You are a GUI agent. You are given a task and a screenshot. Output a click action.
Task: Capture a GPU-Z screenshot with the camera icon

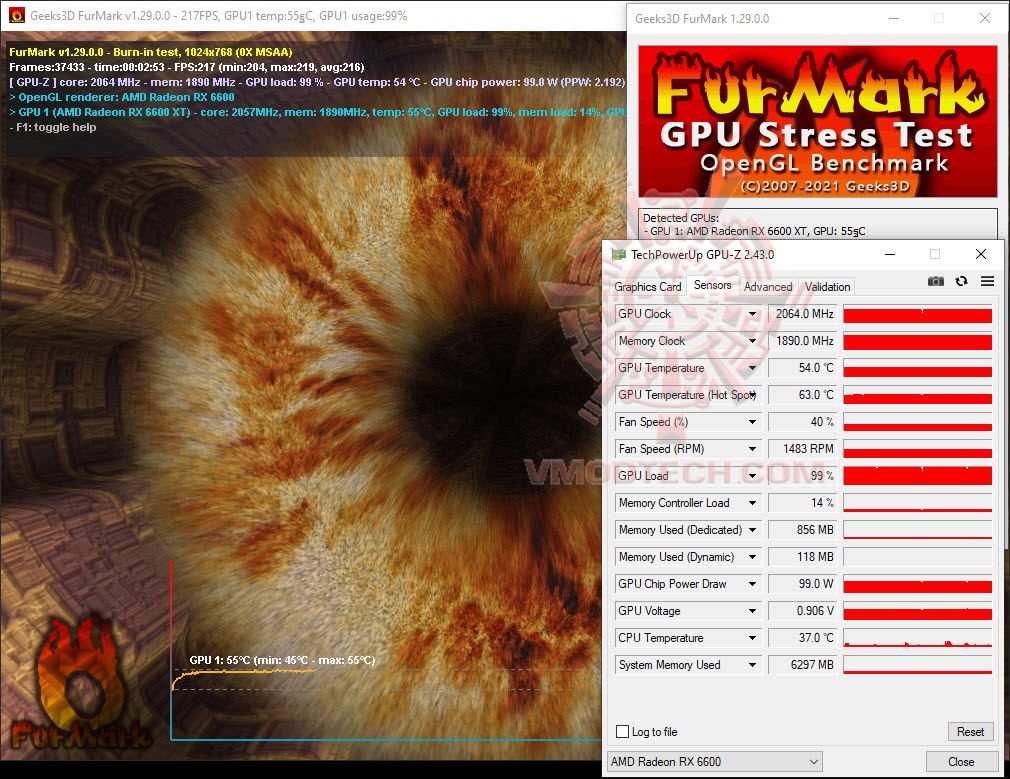tap(936, 282)
